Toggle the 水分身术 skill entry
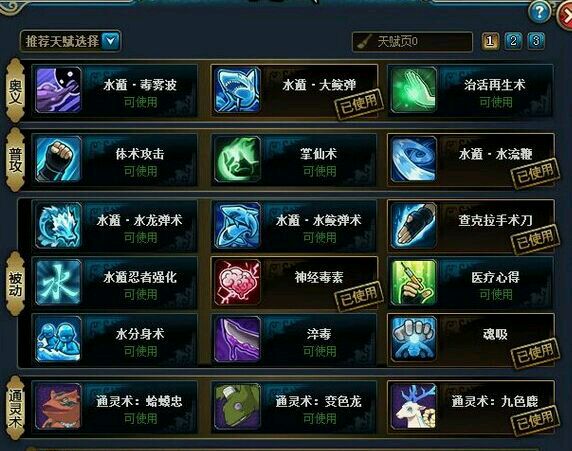This screenshot has width=572, height=451. [x=115, y=339]
